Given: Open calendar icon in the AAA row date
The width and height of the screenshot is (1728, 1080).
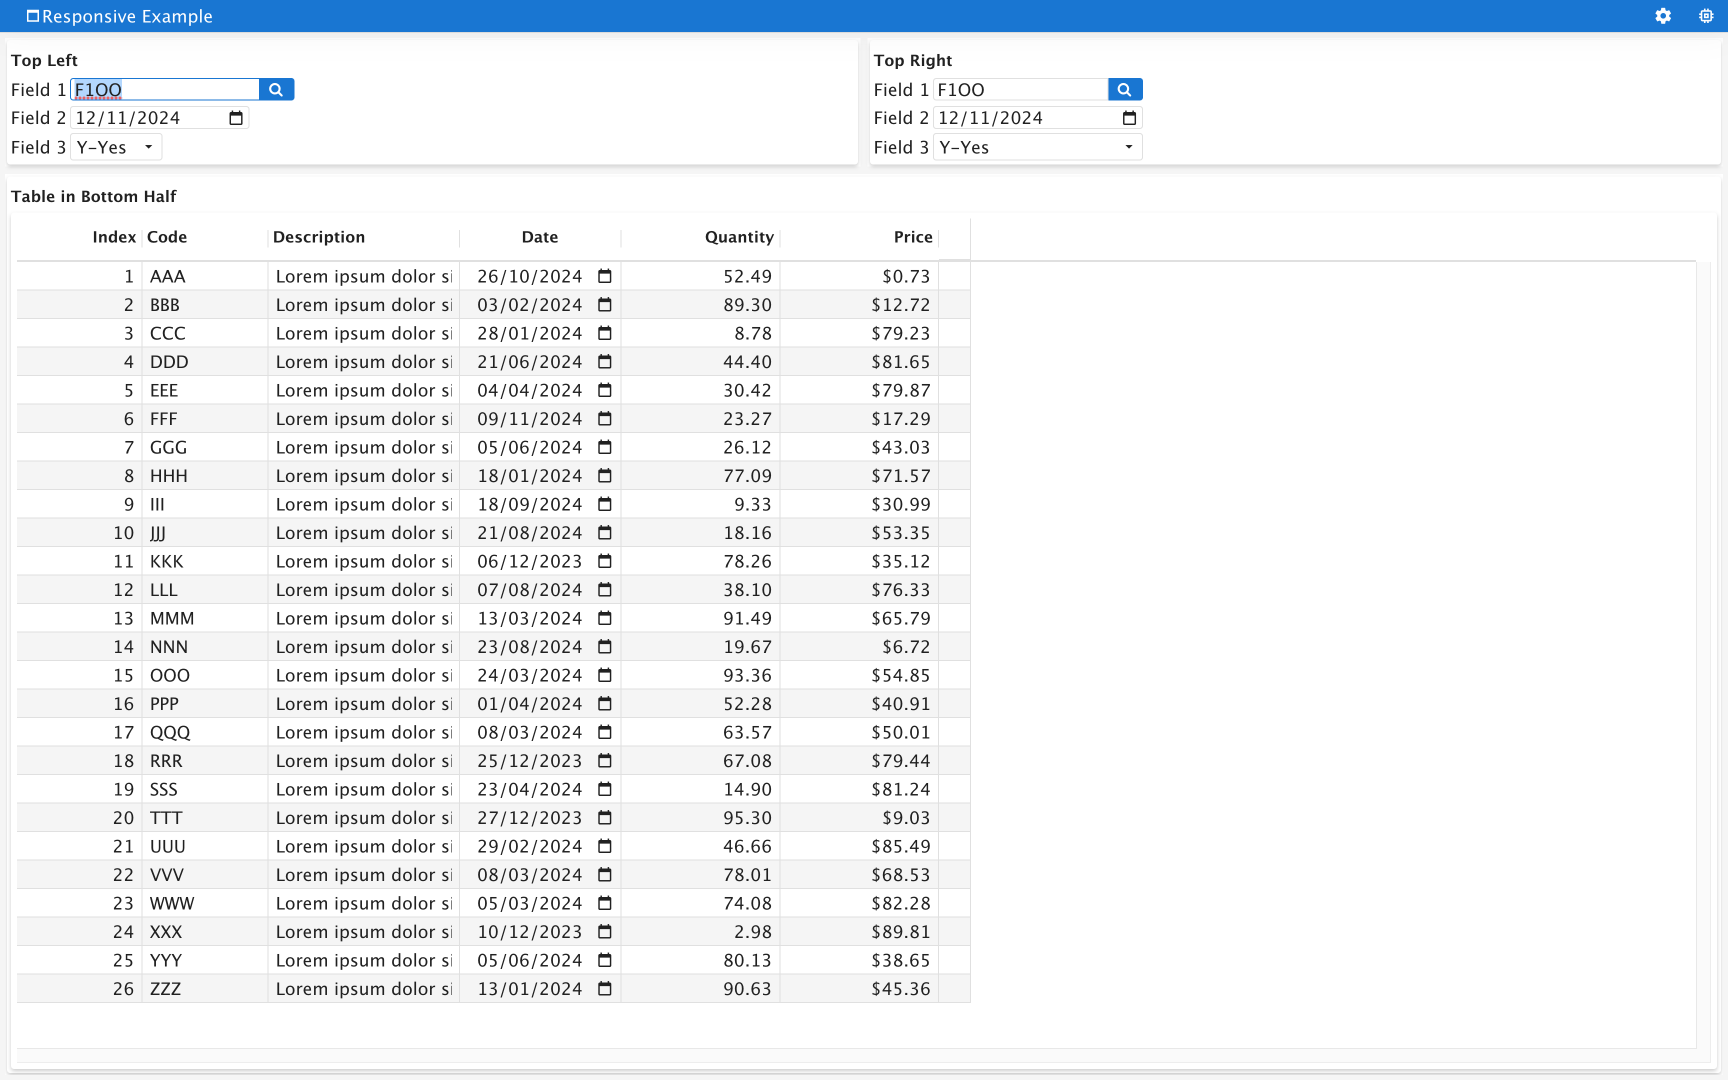Looking at the screenshot, I should click(x=604, y=276).
